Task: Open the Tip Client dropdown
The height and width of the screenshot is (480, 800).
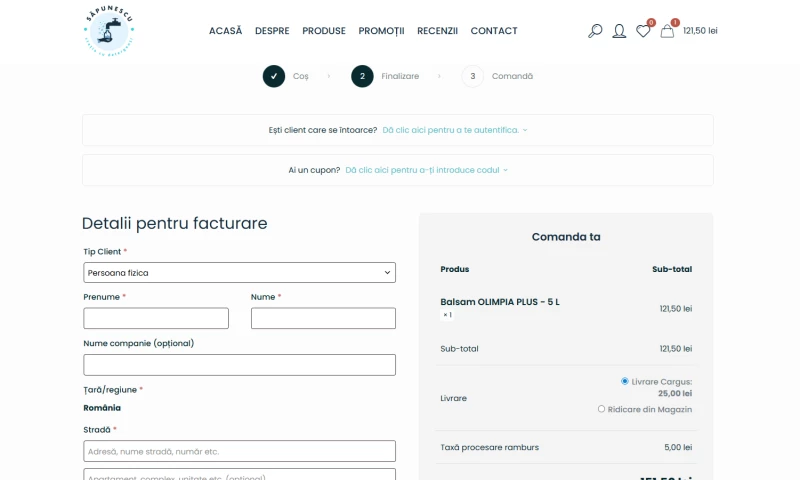Action: (239, 272)
